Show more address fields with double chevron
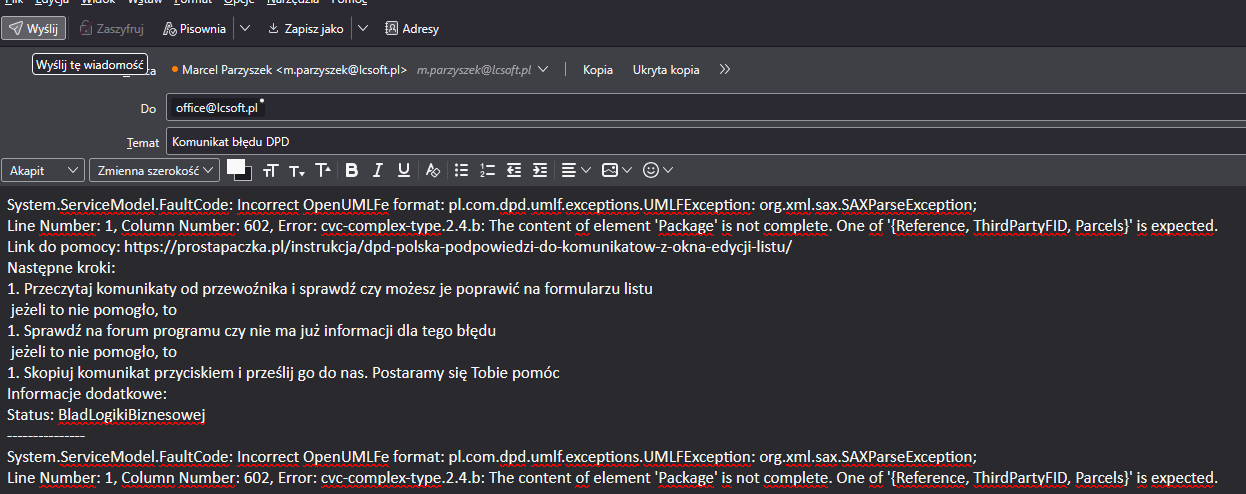 point(725,70)
